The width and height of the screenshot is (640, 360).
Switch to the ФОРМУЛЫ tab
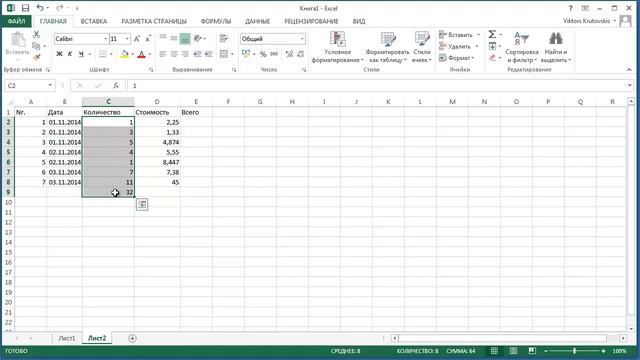click(216, 21)
